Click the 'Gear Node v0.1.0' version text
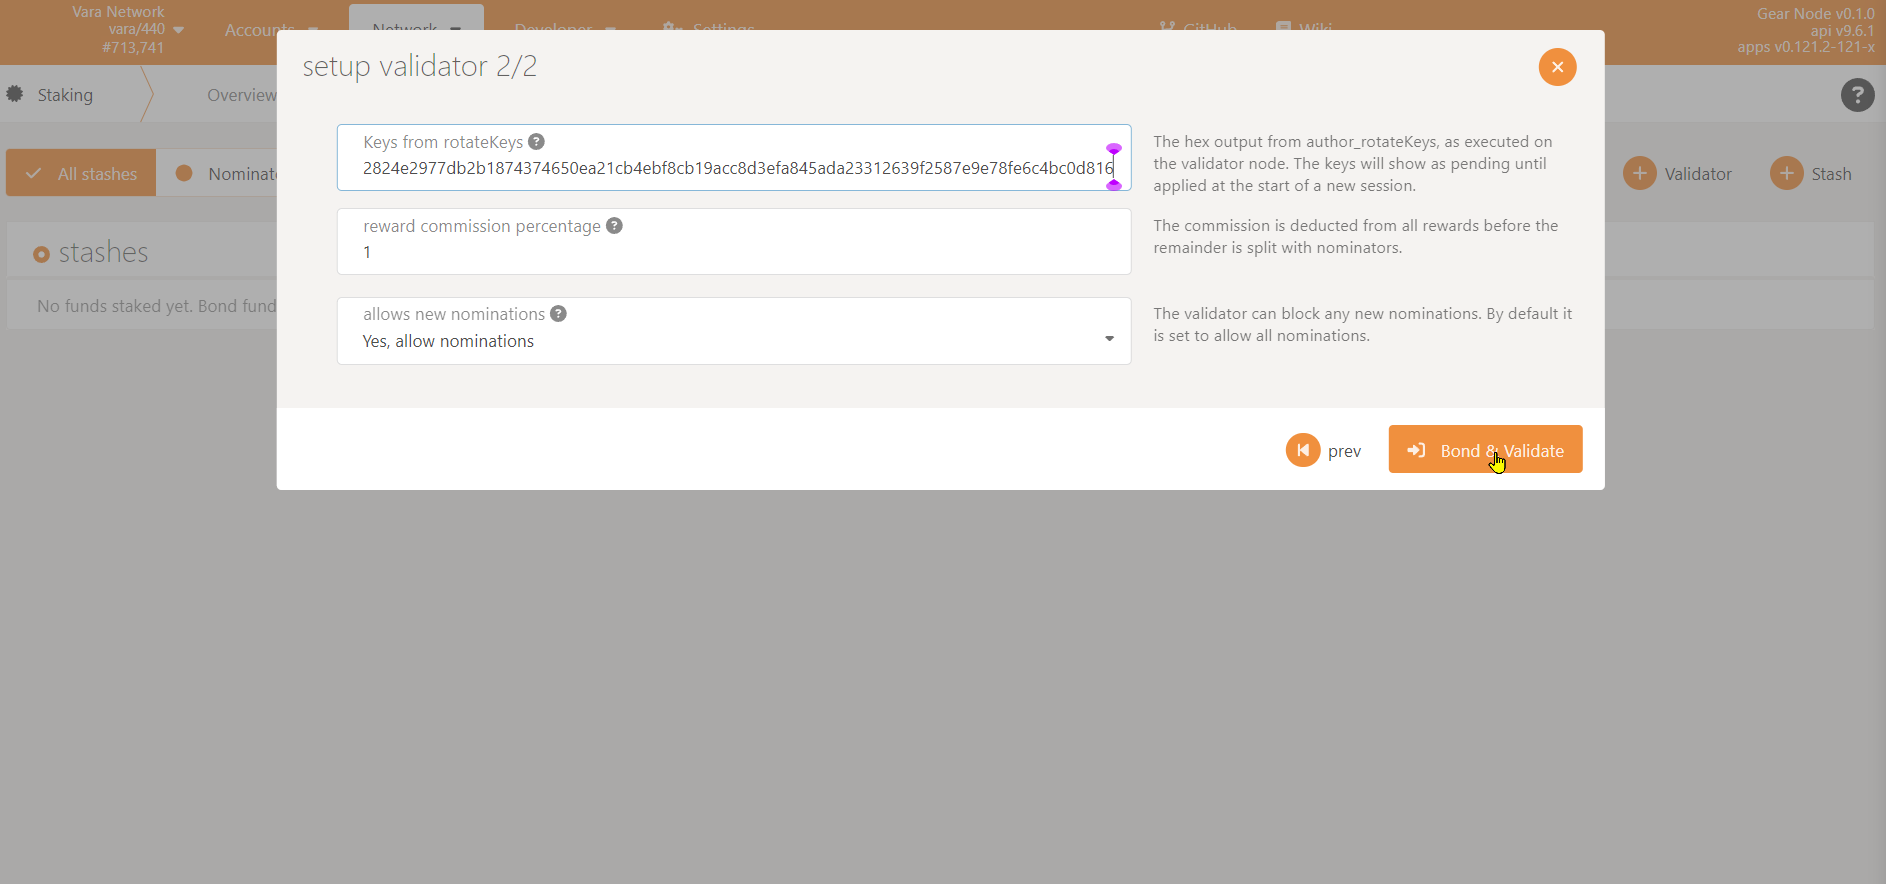 [1815, 14]
